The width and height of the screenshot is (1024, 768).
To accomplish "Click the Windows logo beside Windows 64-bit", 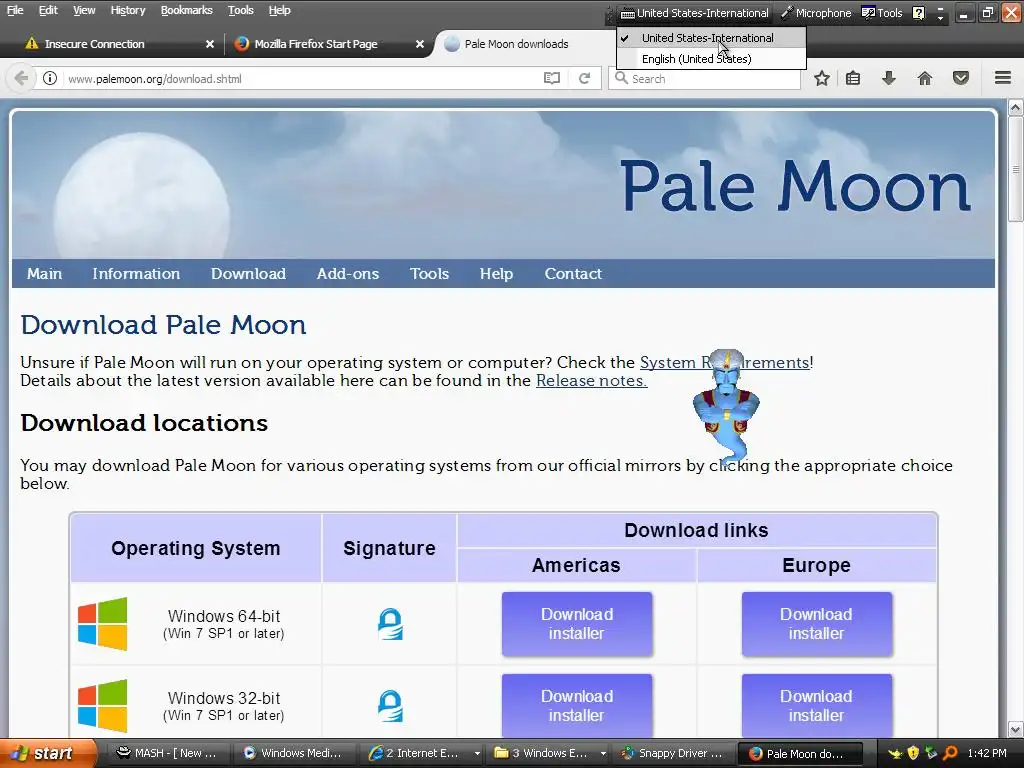I will click(x=103, y=624).
